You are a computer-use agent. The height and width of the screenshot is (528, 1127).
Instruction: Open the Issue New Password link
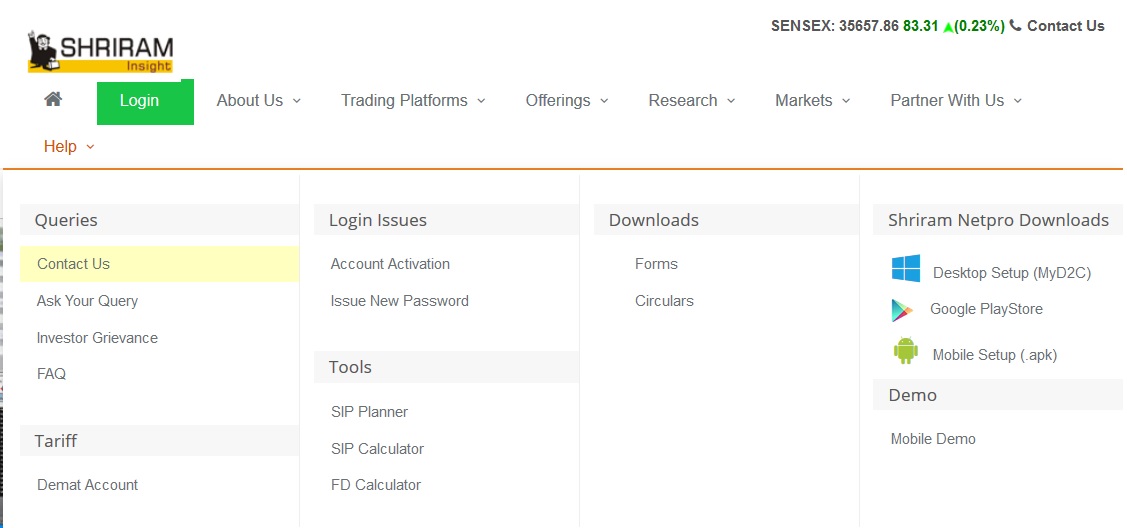click(x=400, y=301)
